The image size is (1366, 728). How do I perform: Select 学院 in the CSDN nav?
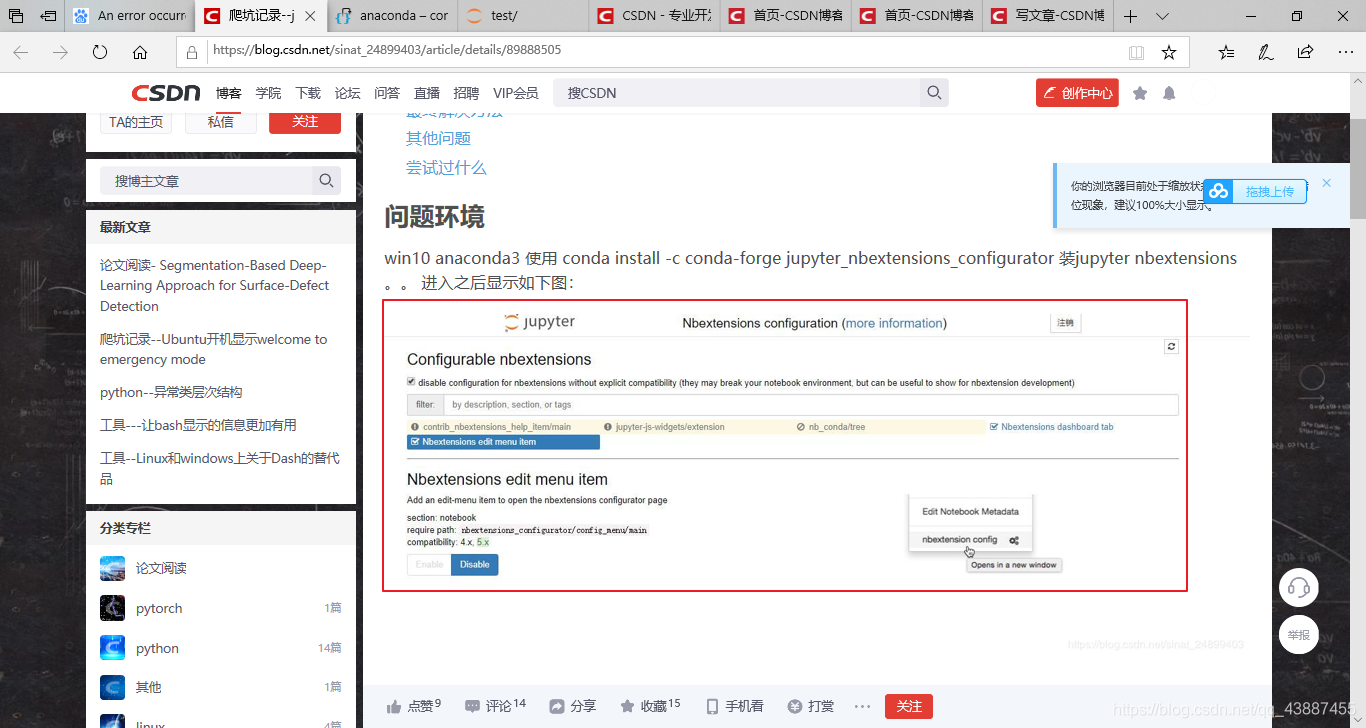click(268, 93)
